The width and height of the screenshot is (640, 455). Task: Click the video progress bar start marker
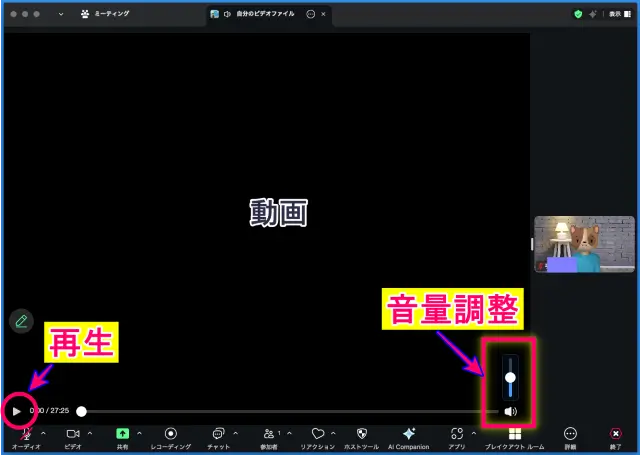(x=82, y=411)
